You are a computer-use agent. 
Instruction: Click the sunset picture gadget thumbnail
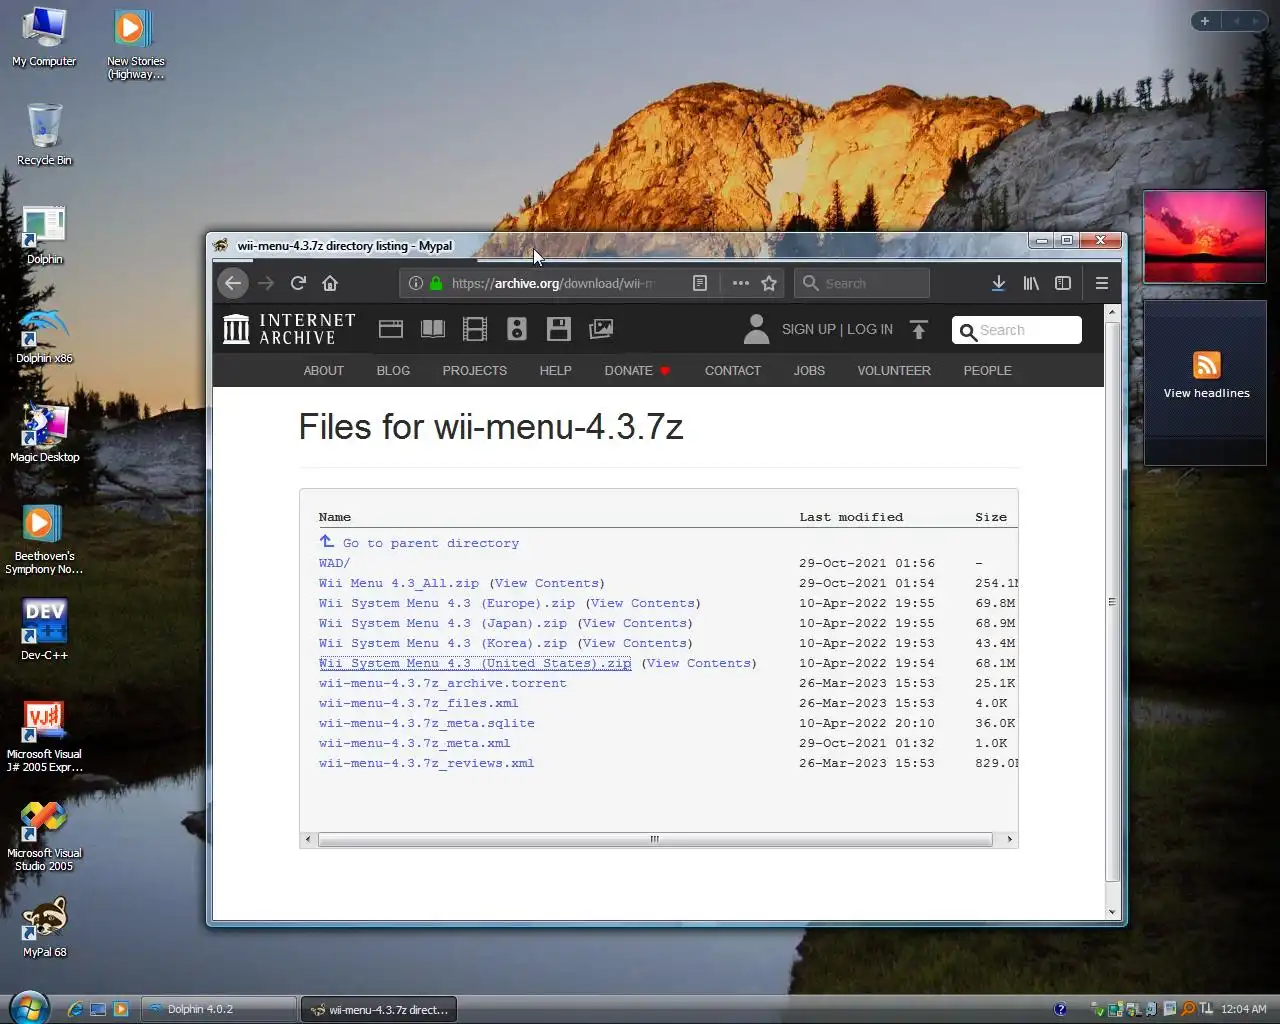(x=1205, y=237)
